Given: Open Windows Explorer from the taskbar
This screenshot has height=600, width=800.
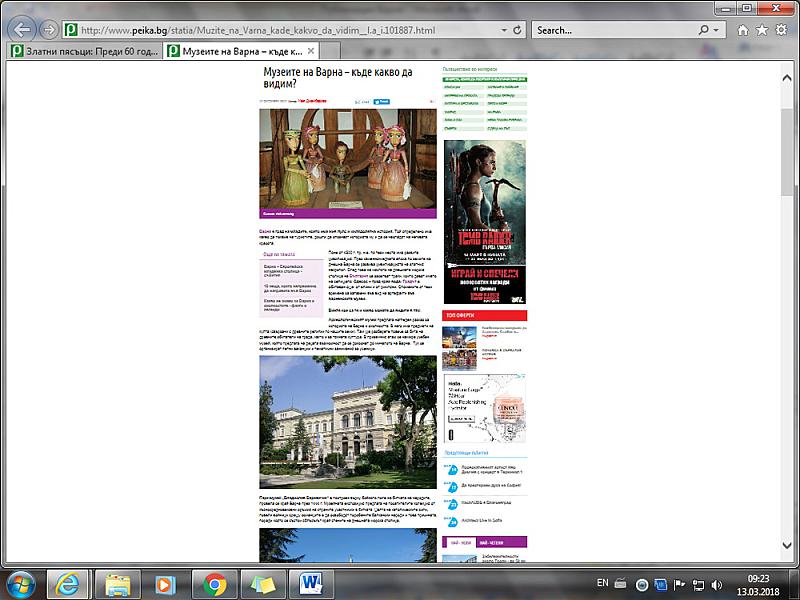Looking at the screenshot, I should click(x=118, y=582).
